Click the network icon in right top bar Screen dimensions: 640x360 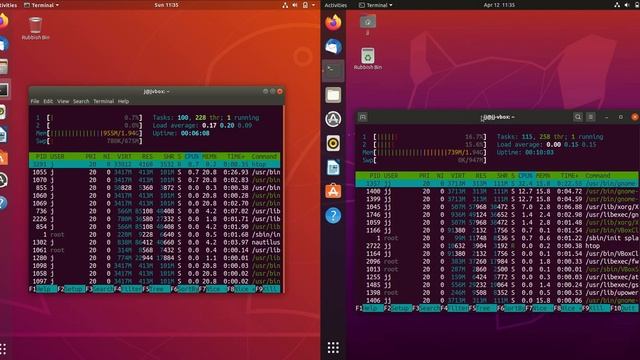coord(617,5)
